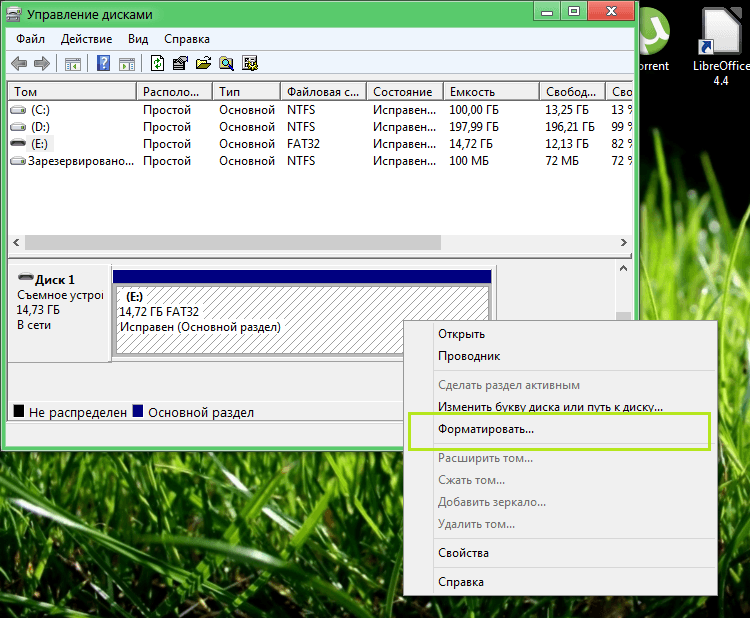The height and width of the screenshot is (618, 750).
Task: Click the Диск 1 label panel
Action: (58, 310)
